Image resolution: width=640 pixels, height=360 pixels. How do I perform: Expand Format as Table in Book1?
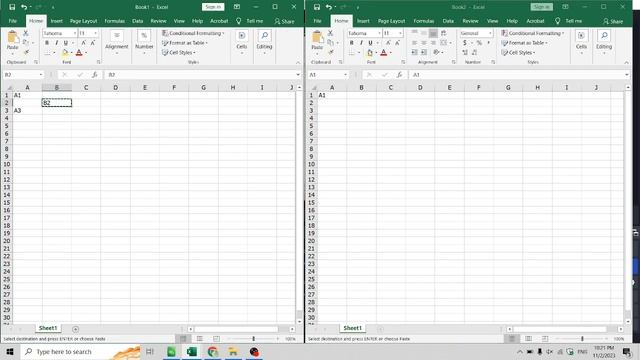pos(185,43)
